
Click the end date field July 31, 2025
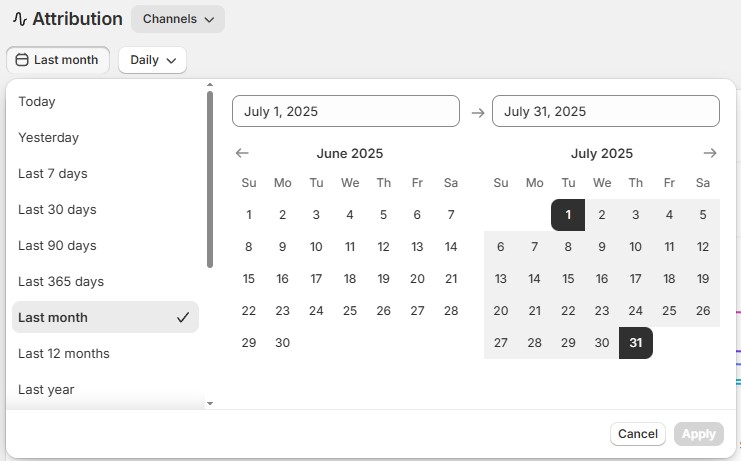(605, 111)
